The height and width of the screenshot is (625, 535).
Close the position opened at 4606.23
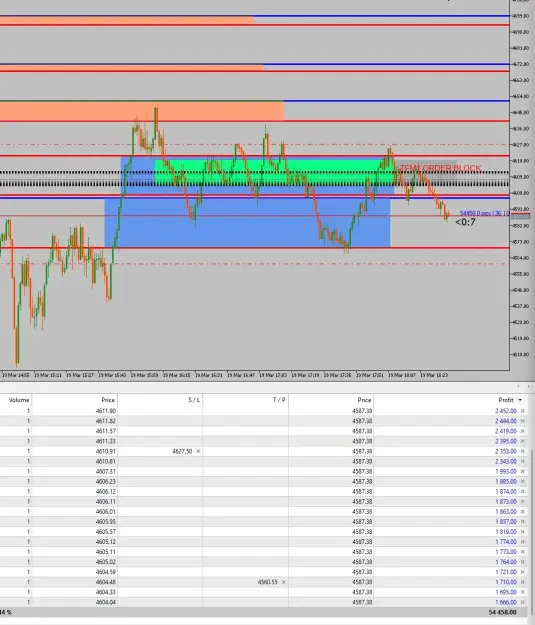coord(523,482)
